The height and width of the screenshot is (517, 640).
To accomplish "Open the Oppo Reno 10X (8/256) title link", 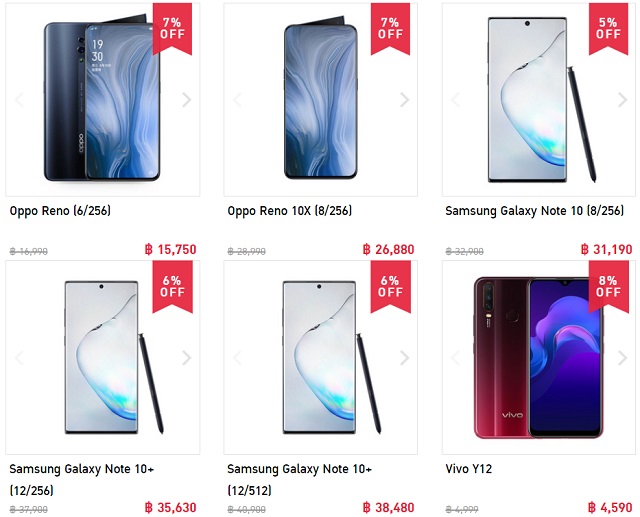I will (x=289, y=211).
